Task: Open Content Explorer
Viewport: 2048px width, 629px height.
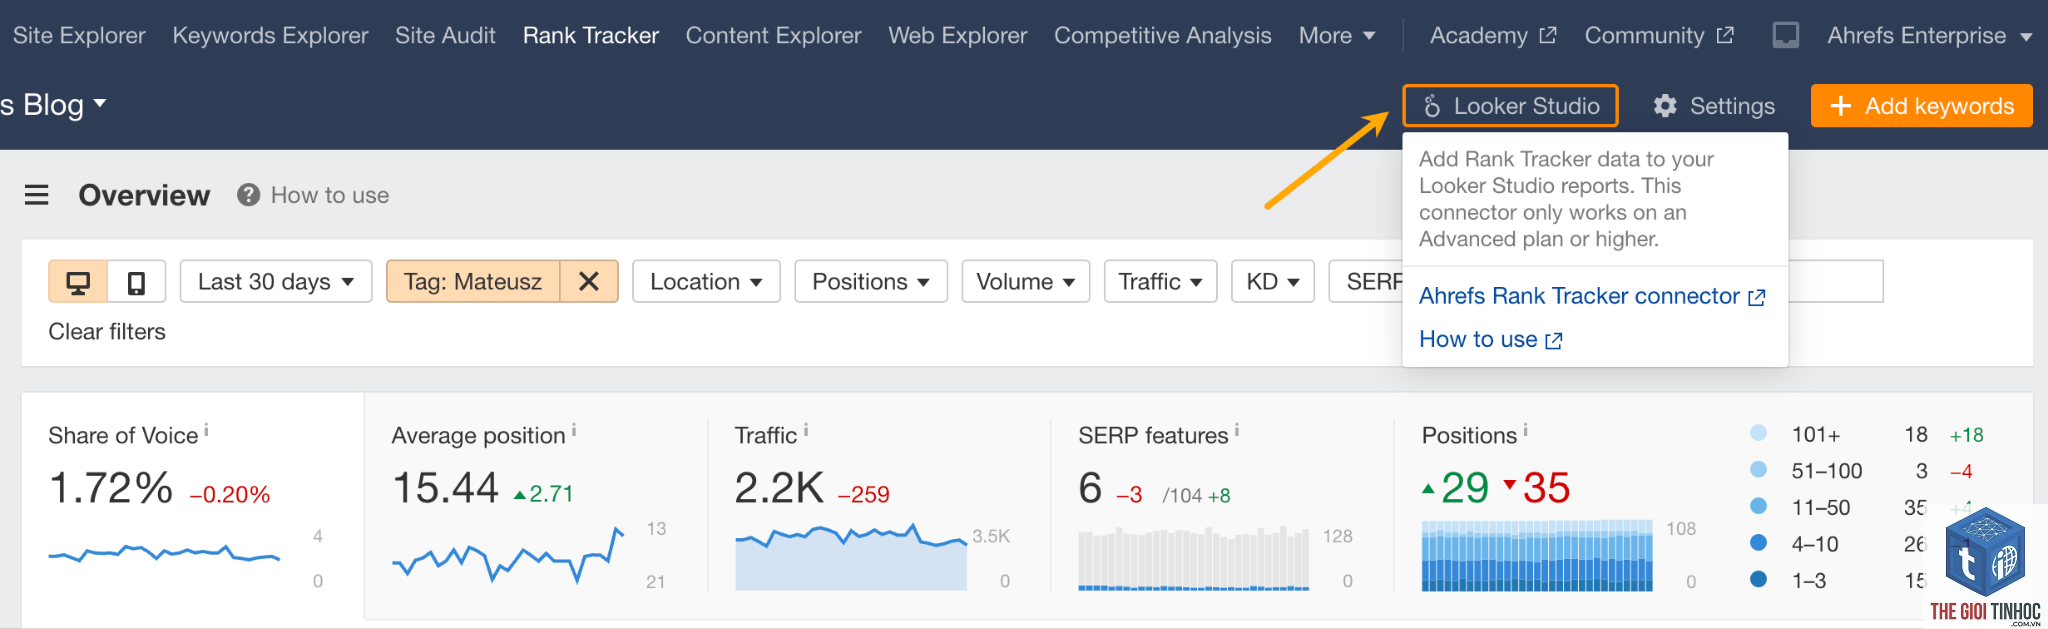Action: 773,35
